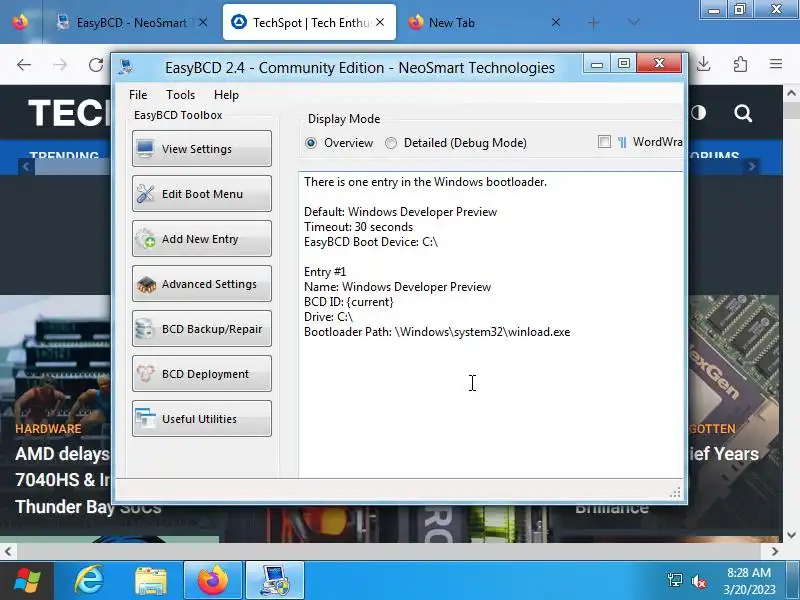Open Advanced Settings in EasyBCD
Viewport: 800px width, 600px height.
point(202,284)
